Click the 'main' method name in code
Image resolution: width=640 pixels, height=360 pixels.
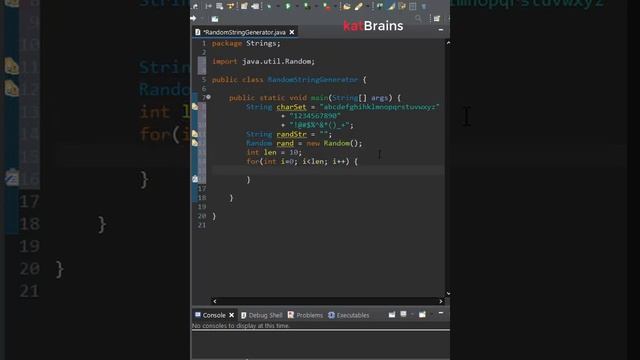pos(319,98)
